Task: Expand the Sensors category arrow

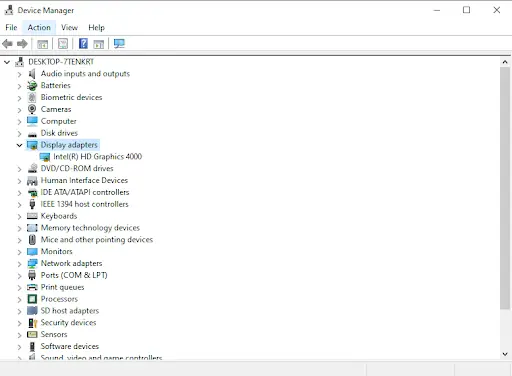Action: click(19, 335)
